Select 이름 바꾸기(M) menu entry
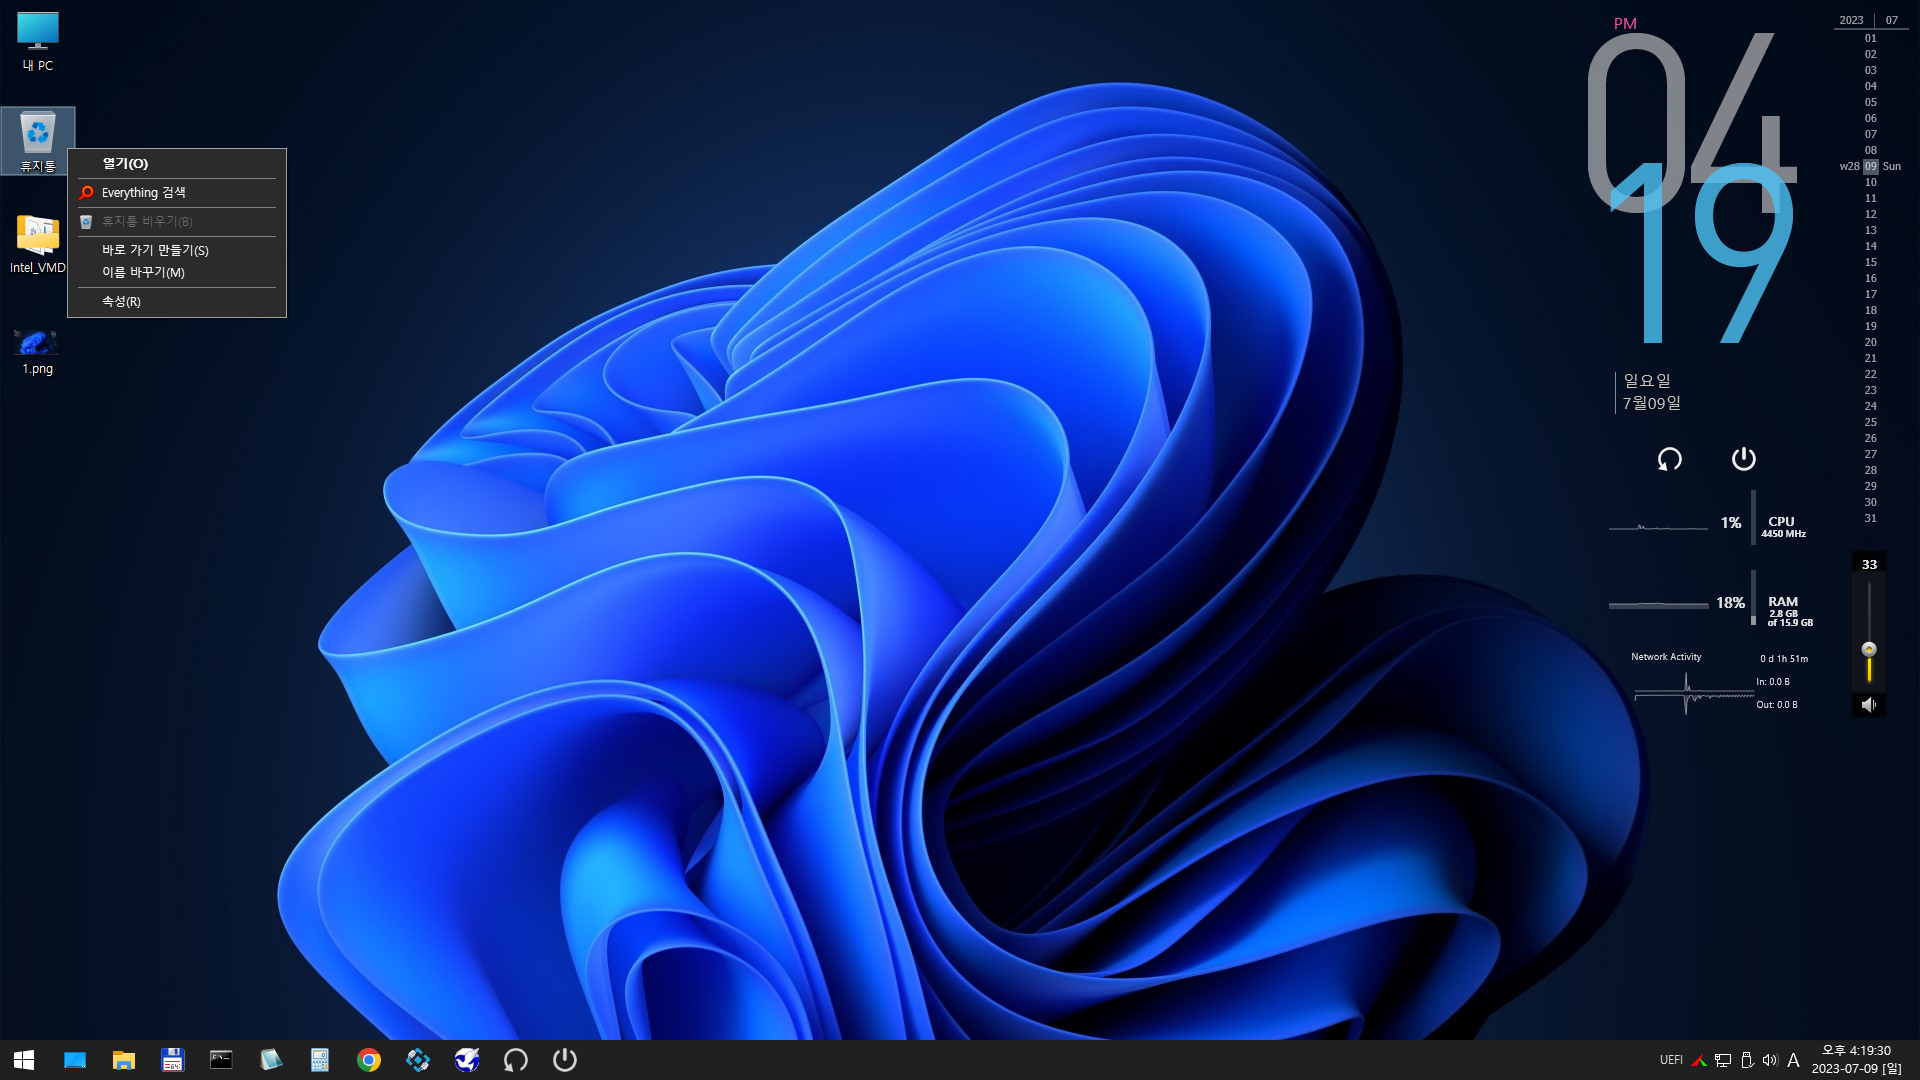 click(x=177, y=272)
